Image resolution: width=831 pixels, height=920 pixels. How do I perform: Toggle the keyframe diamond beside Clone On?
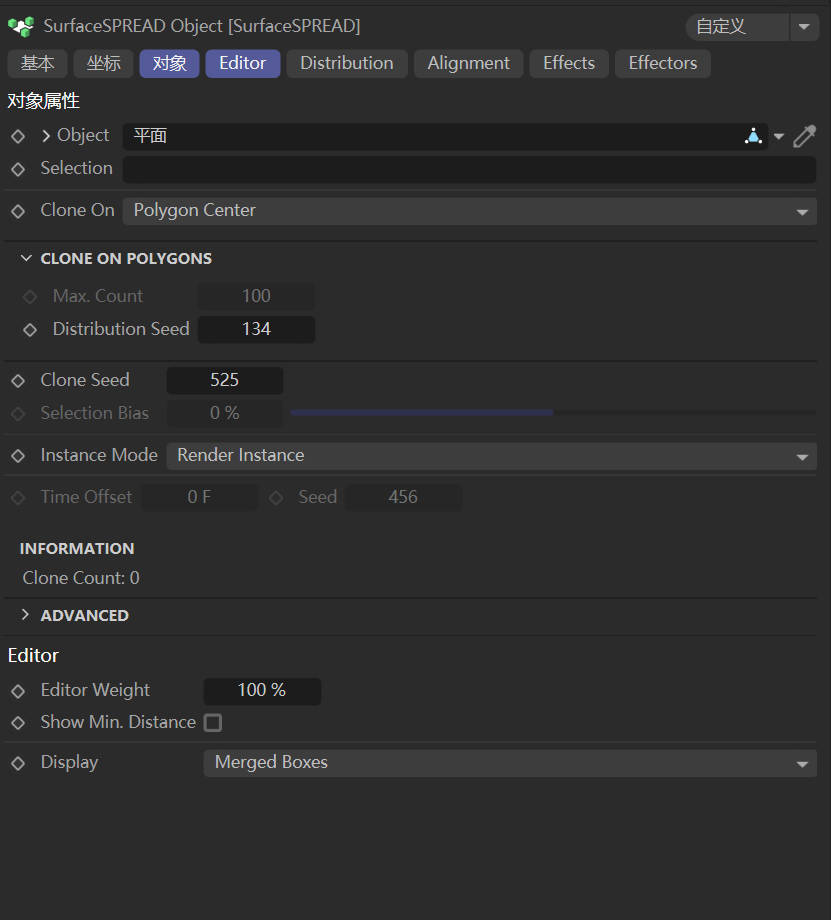(17, 211)
